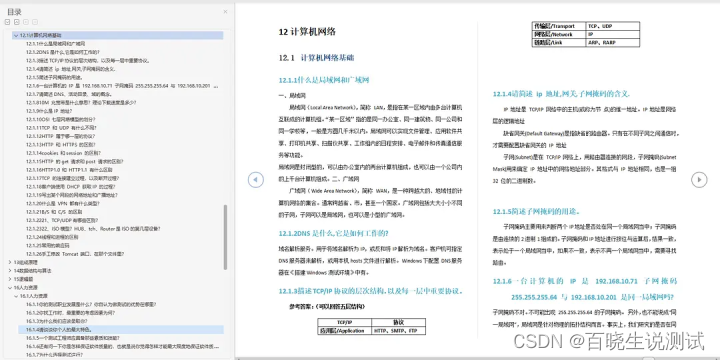Open outline entry 12.1.10 about OSI
Viewport: 720px width, 360px height.
click(61, 119)
